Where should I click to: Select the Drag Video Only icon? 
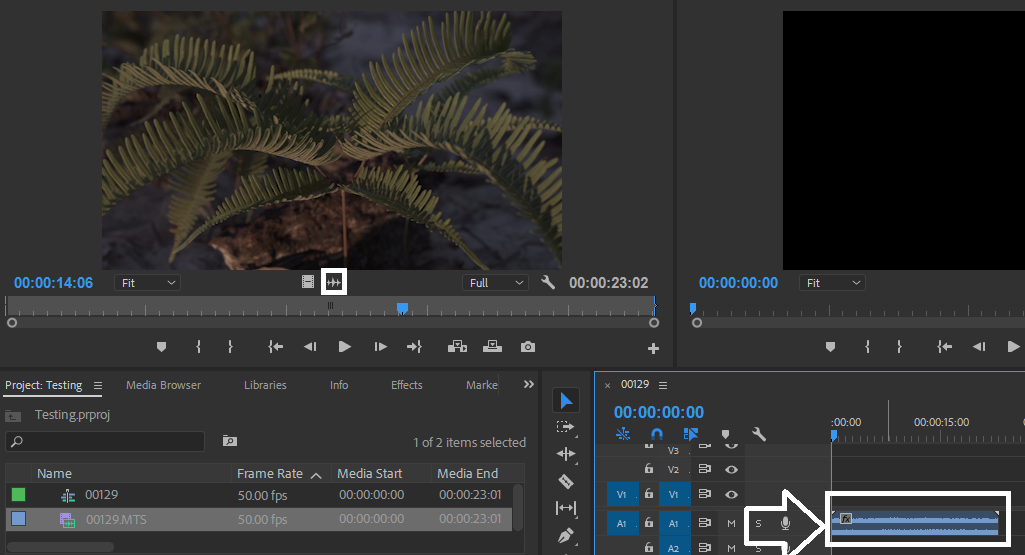[307, 282]
